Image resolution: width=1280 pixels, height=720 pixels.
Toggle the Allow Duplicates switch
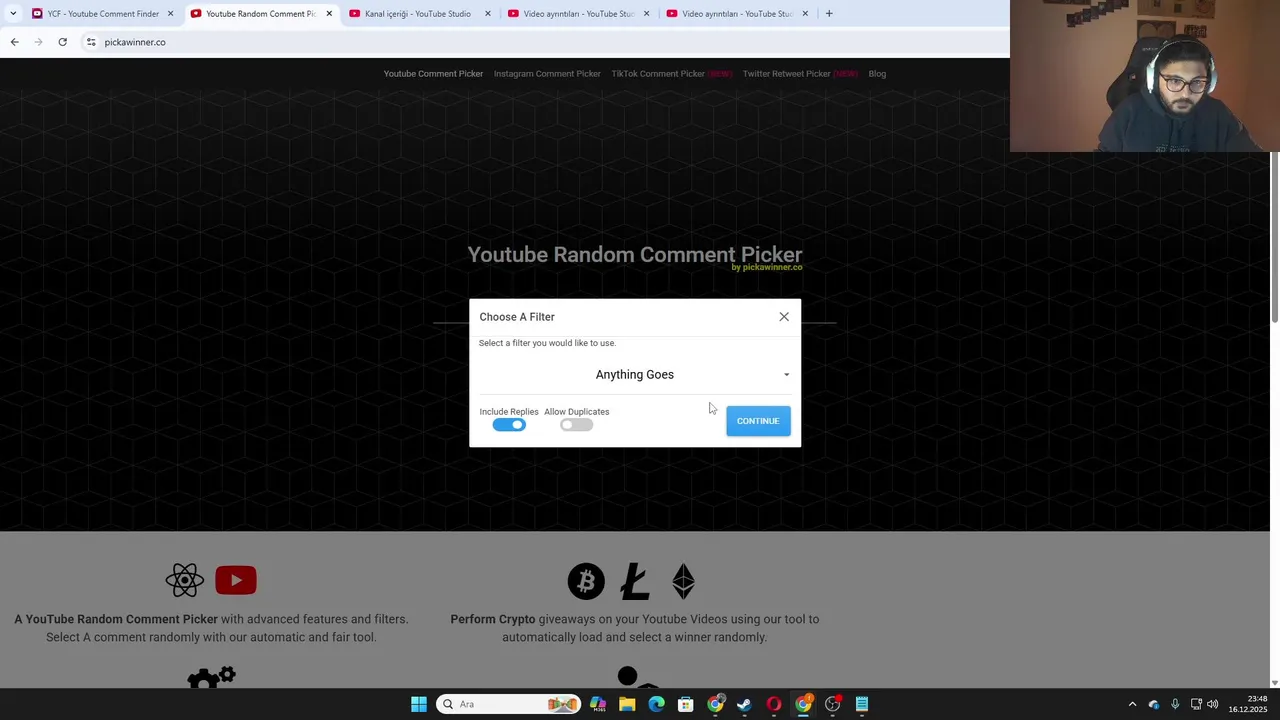tap(576, 425)
